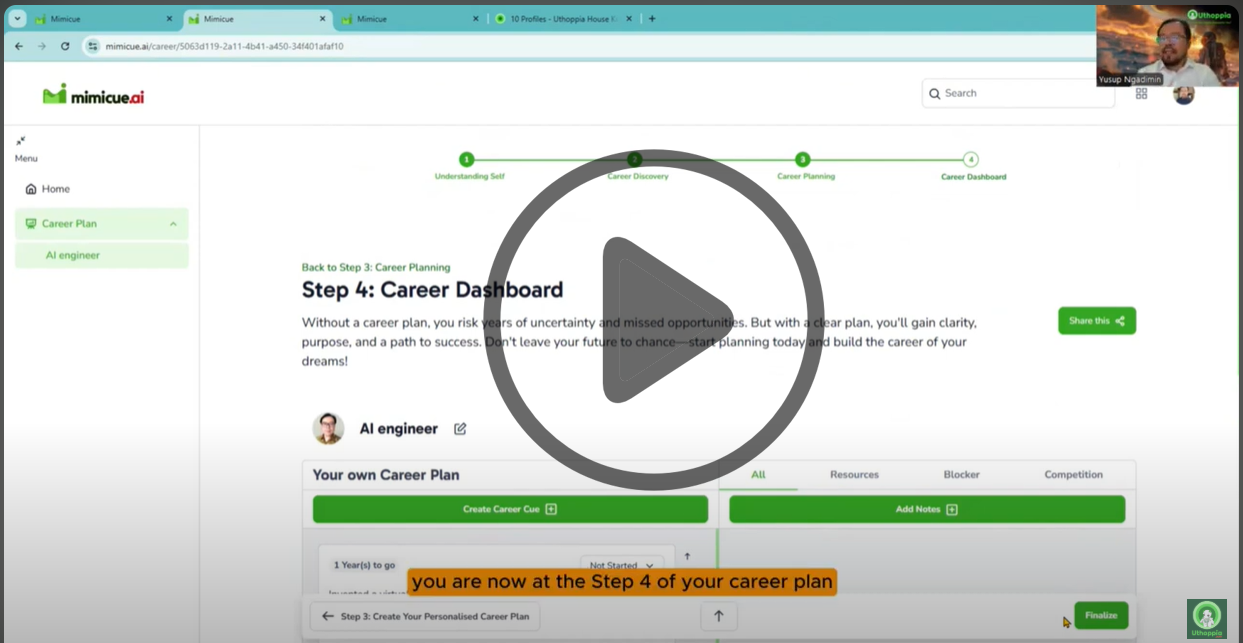Switch to the Resources tab
Image resolution: width=1243 pixels, height=643 pixels.
point(853,474)
